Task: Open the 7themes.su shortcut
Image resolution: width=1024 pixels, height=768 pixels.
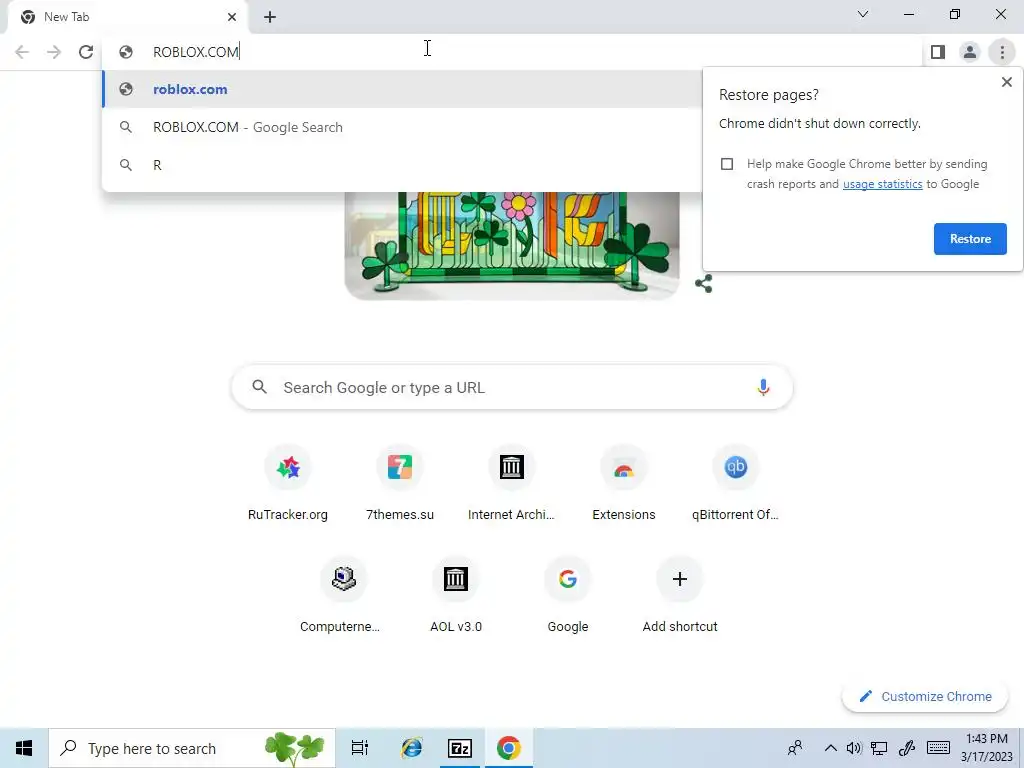Action: pos(400,483)
